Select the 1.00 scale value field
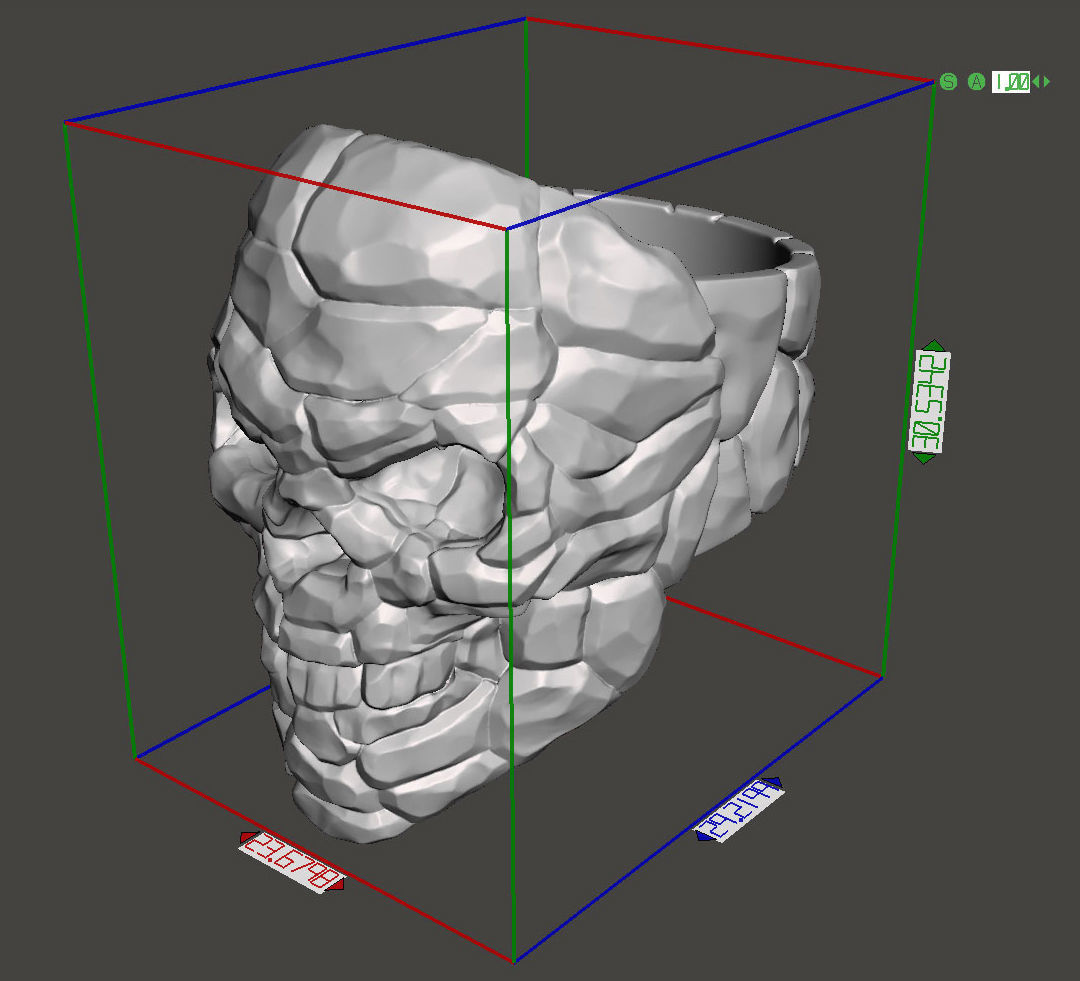Image resolution: width=1080 pixels, height=981 pixels. [x=1010, y=82]
